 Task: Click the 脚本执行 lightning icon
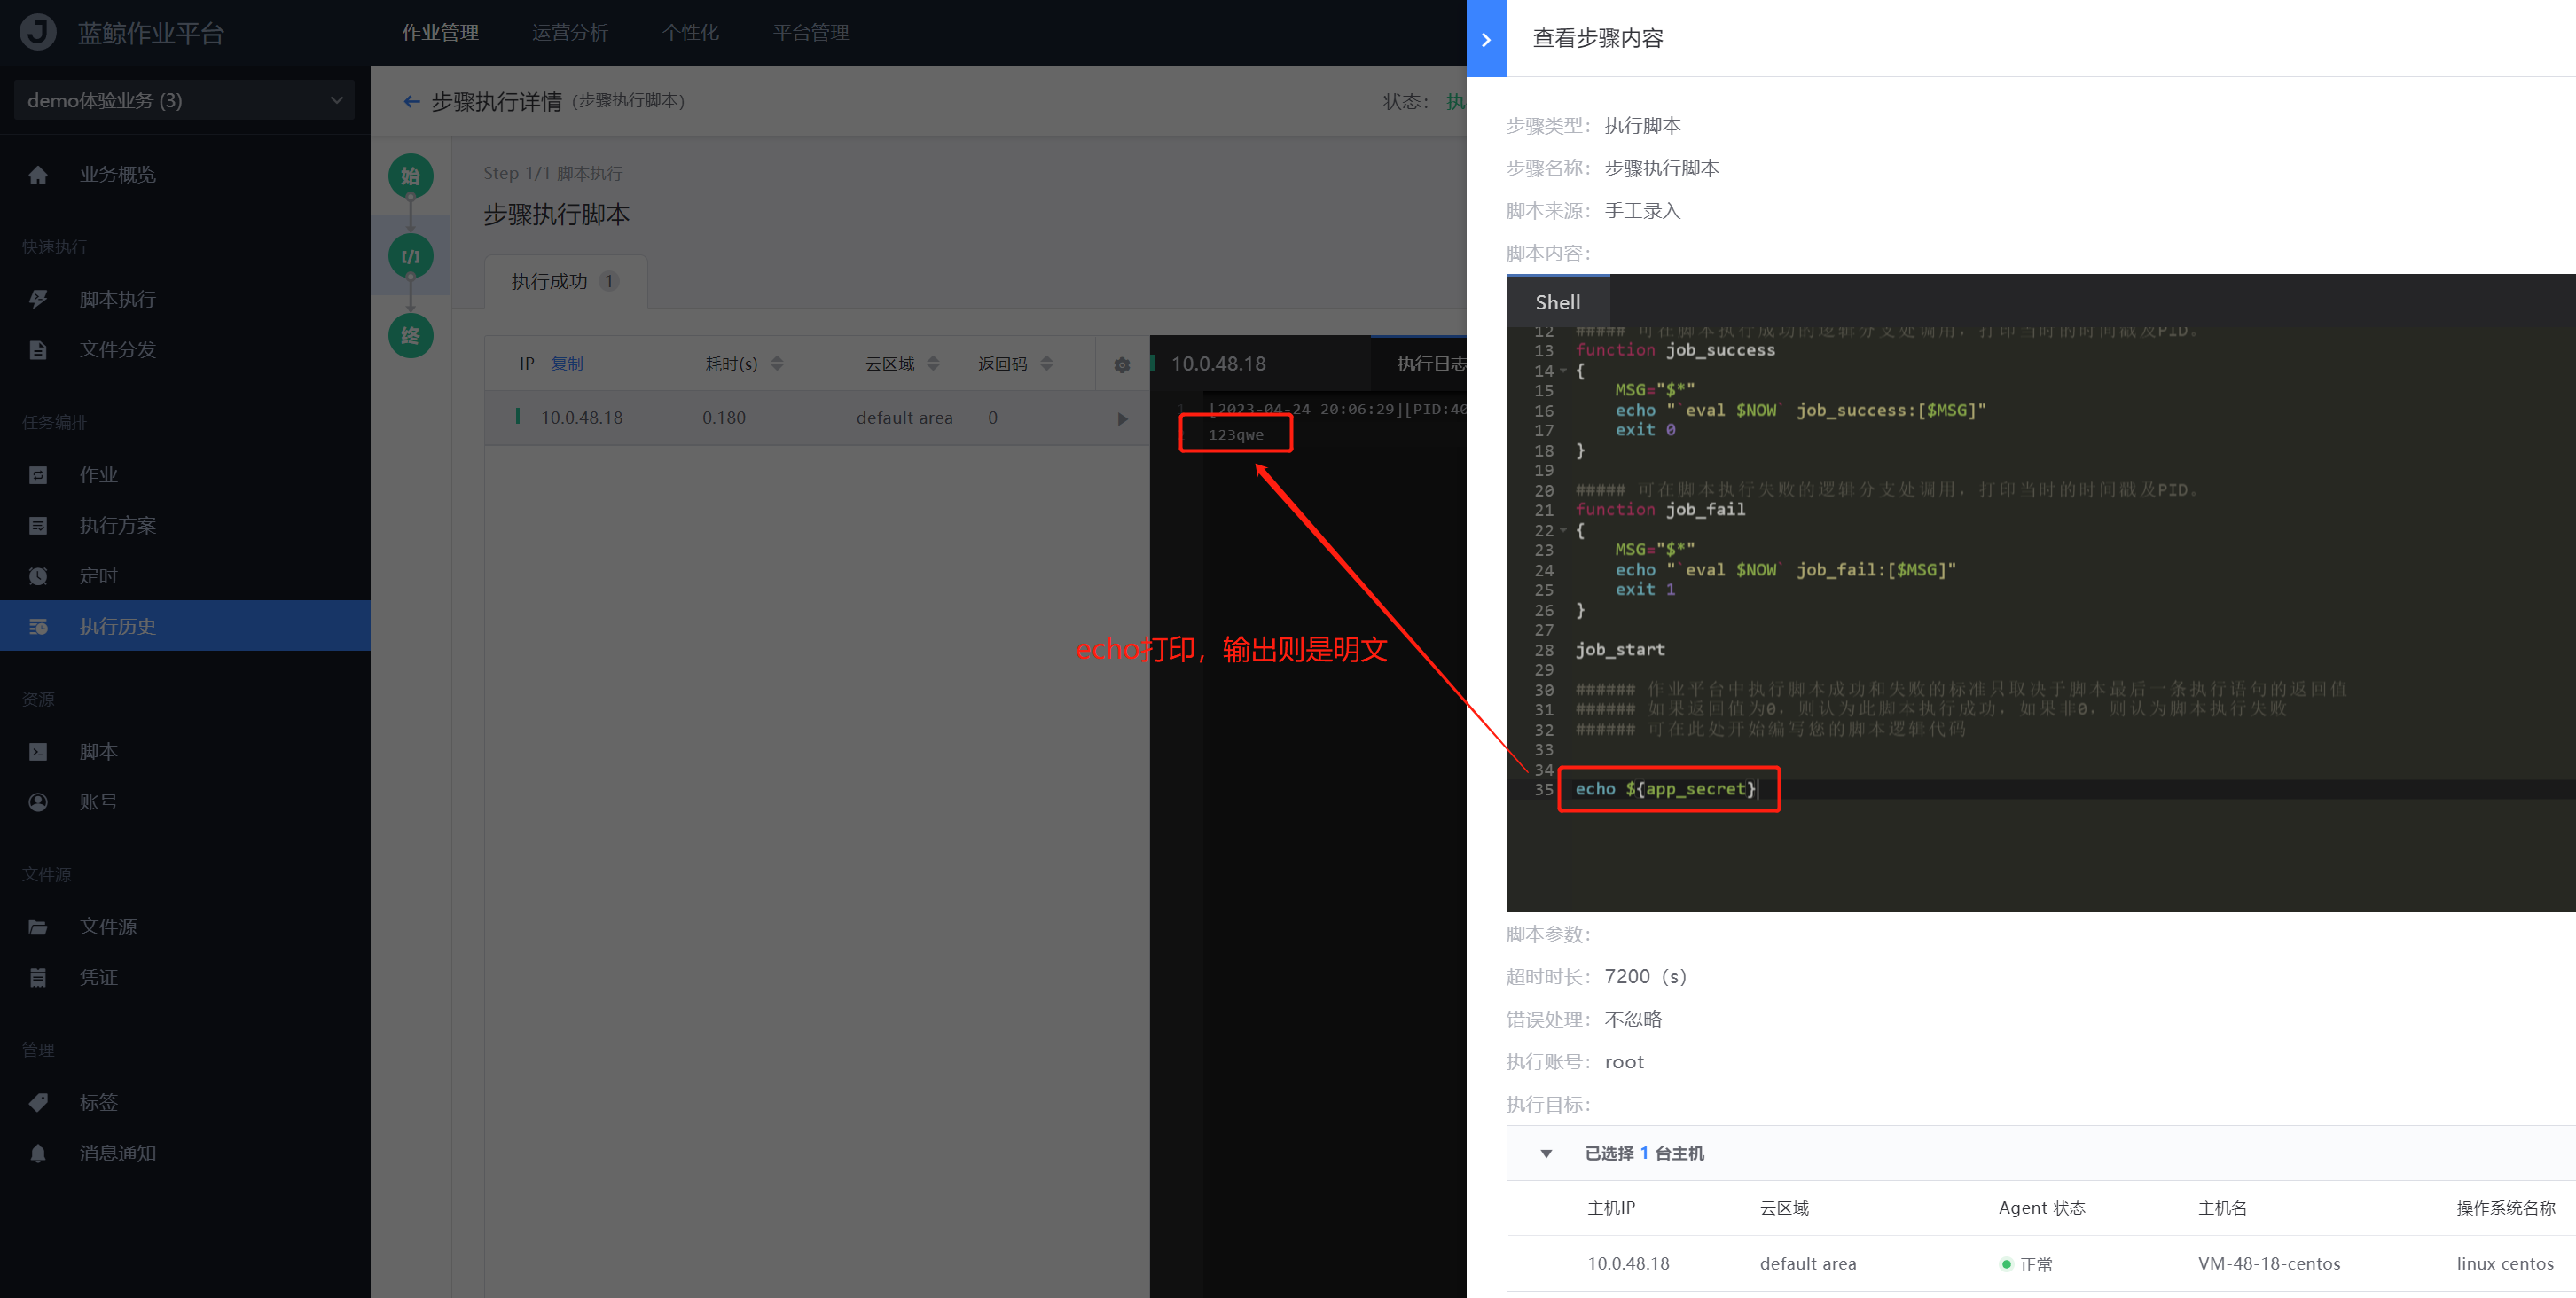[x=38, y=299]
